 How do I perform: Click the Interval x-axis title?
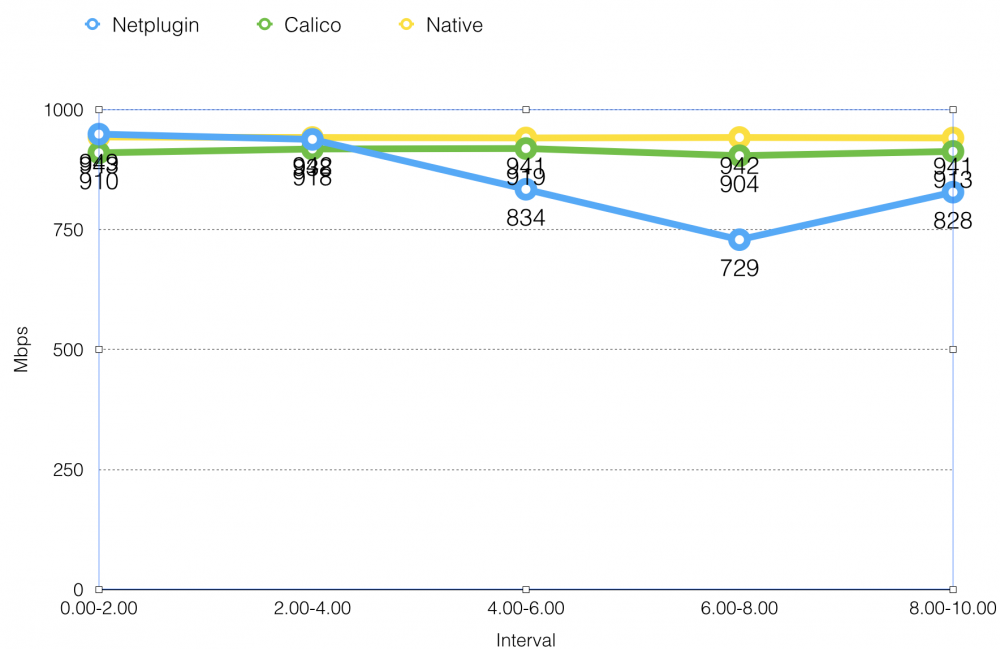(525, 639)
